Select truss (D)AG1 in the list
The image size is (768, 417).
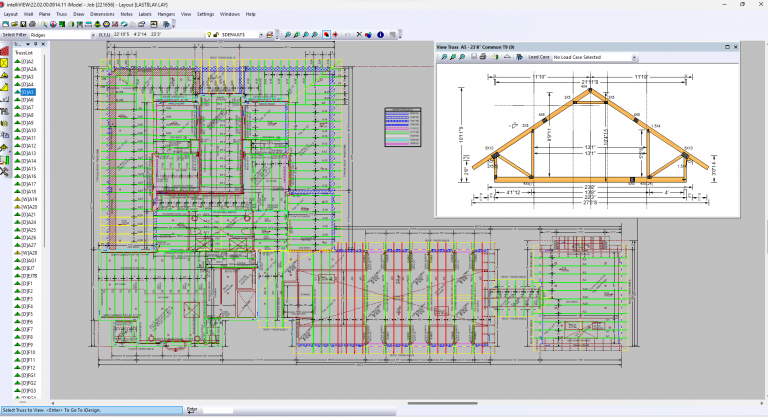coord(25,261)
